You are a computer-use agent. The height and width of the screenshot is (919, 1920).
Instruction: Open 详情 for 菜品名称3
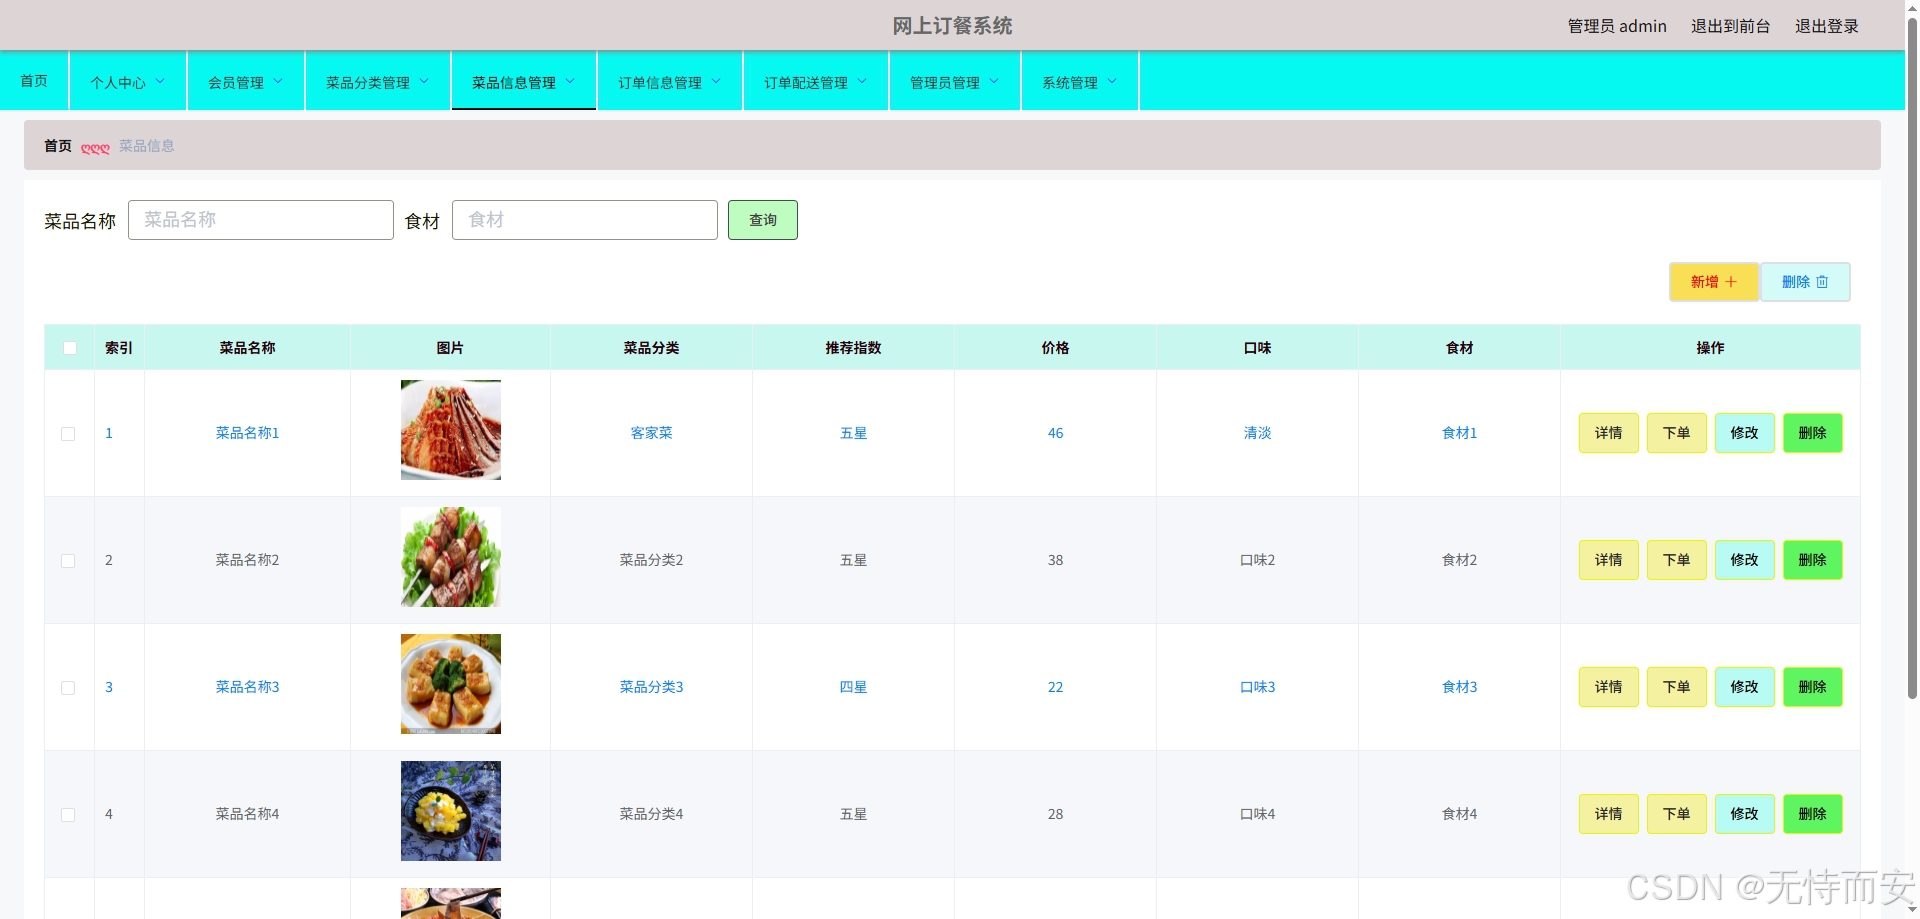tap(1609, 687)
